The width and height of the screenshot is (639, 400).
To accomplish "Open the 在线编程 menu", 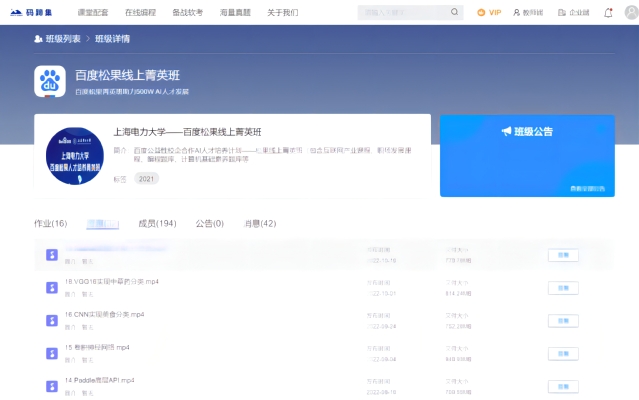I will click(141, 13).
